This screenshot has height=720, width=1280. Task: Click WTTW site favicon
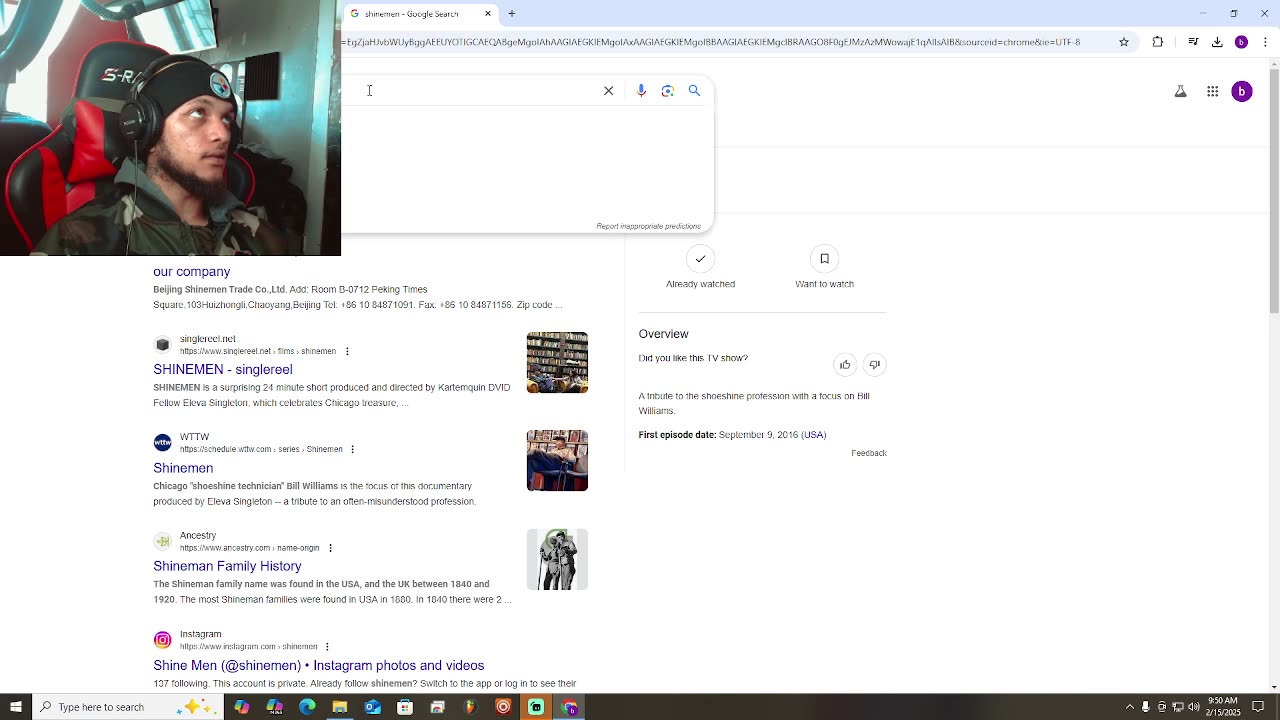pyautogui.click(x=162, y=443)
